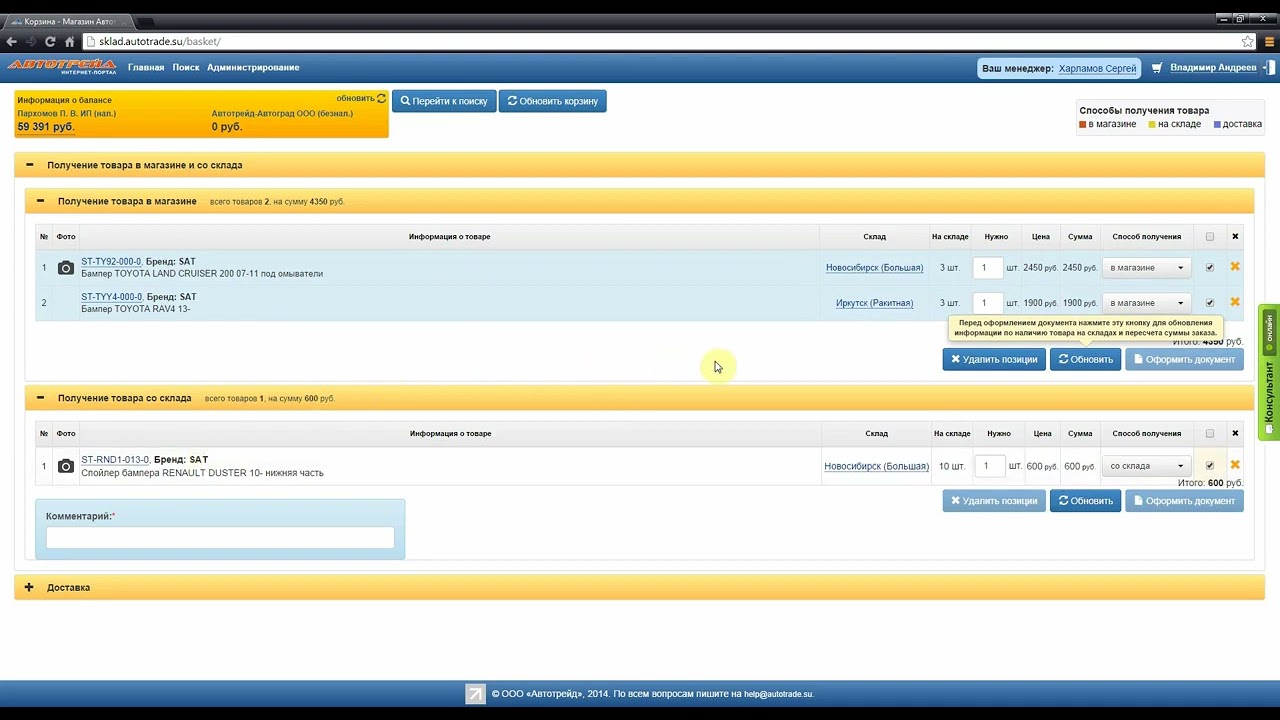Image resolution: width=1280 pixels, height=720 pixels.
Task: Click 'Обновить' button in store section
Action: [x=1085, y=359]
